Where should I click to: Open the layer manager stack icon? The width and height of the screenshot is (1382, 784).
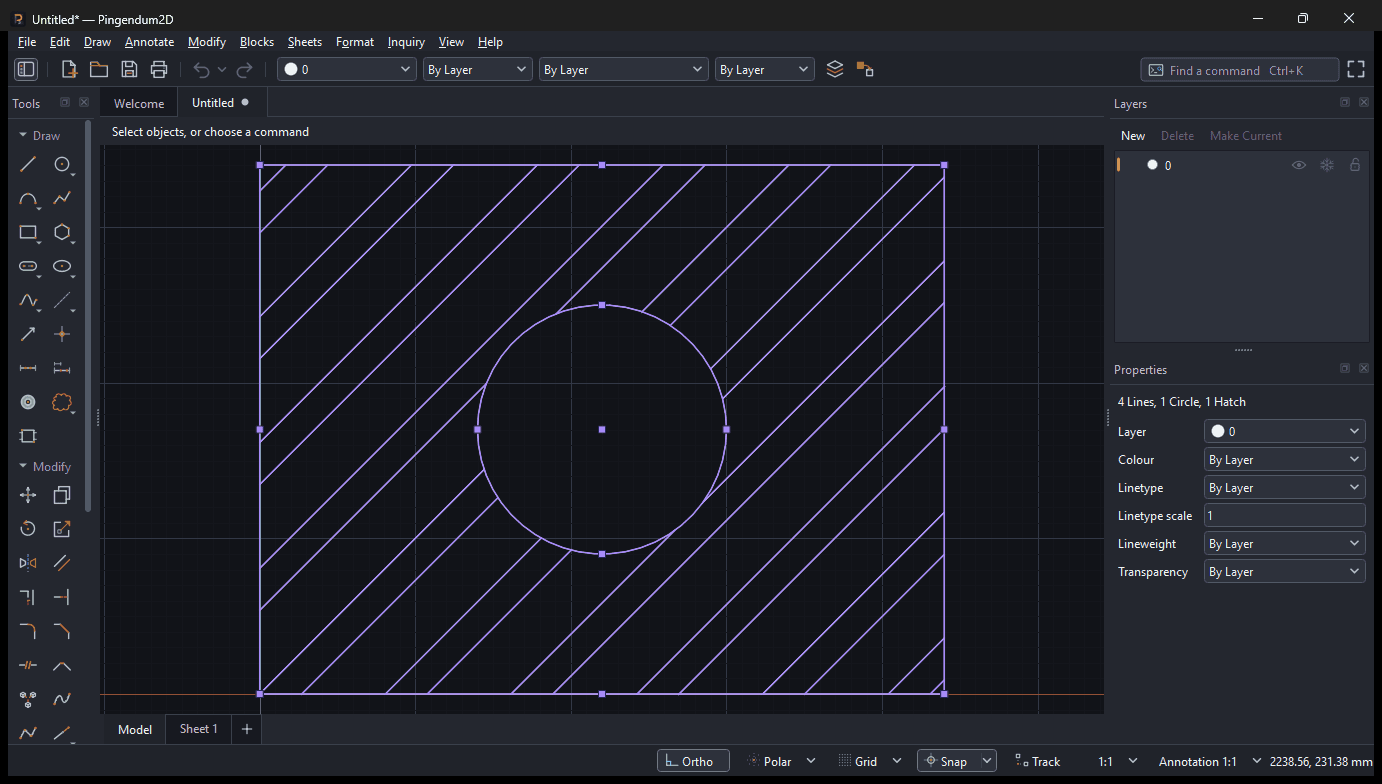pos(835,69)
